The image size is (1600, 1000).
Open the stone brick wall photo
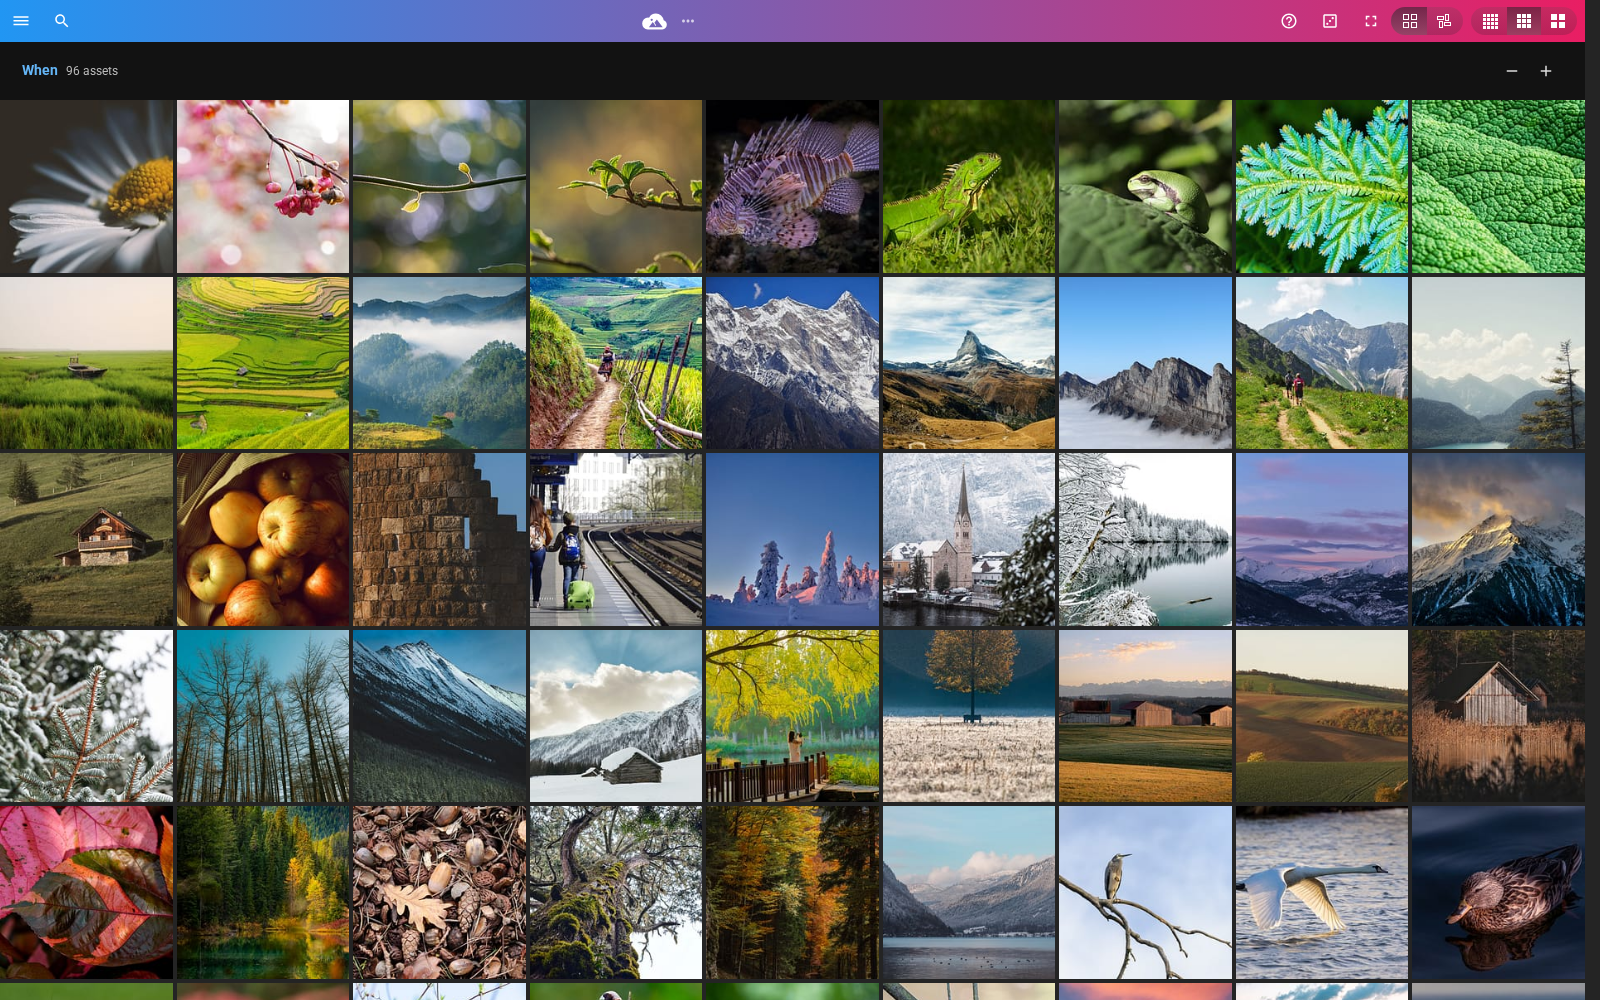pos(439,539)
